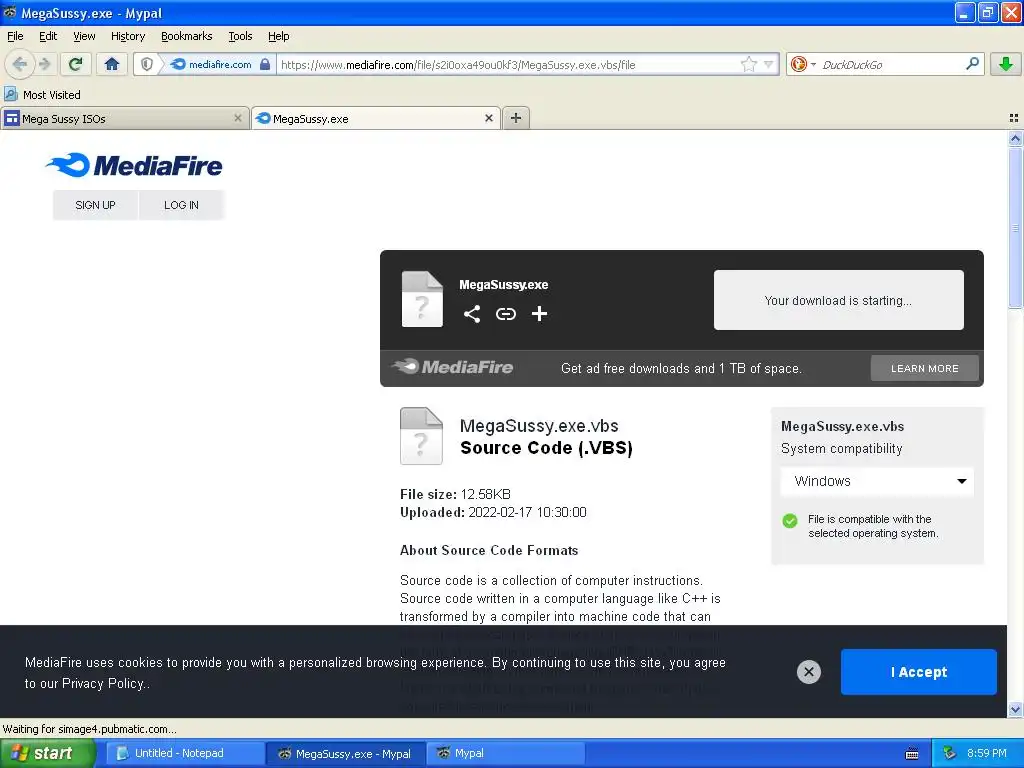Click 'Your download is starting...' button
Screen dimensions: 1024x768
(x=838, y=300)
